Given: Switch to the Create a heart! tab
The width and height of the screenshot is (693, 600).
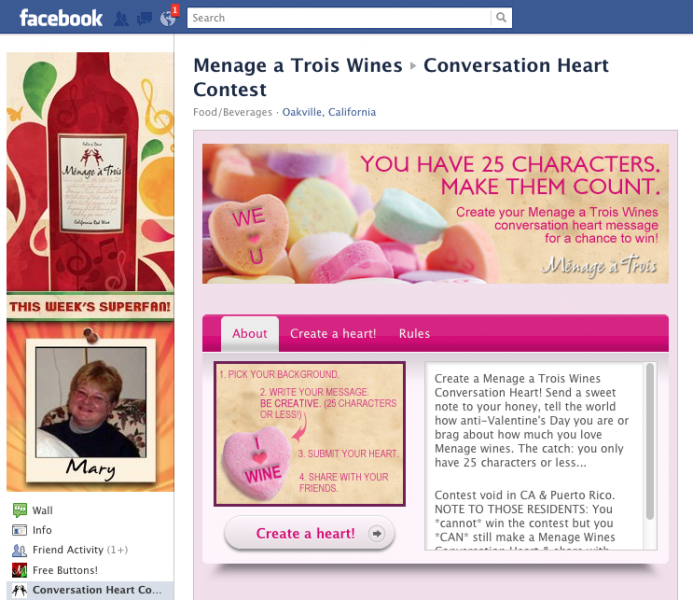Looking at the screenshot, I should [333, 334].
